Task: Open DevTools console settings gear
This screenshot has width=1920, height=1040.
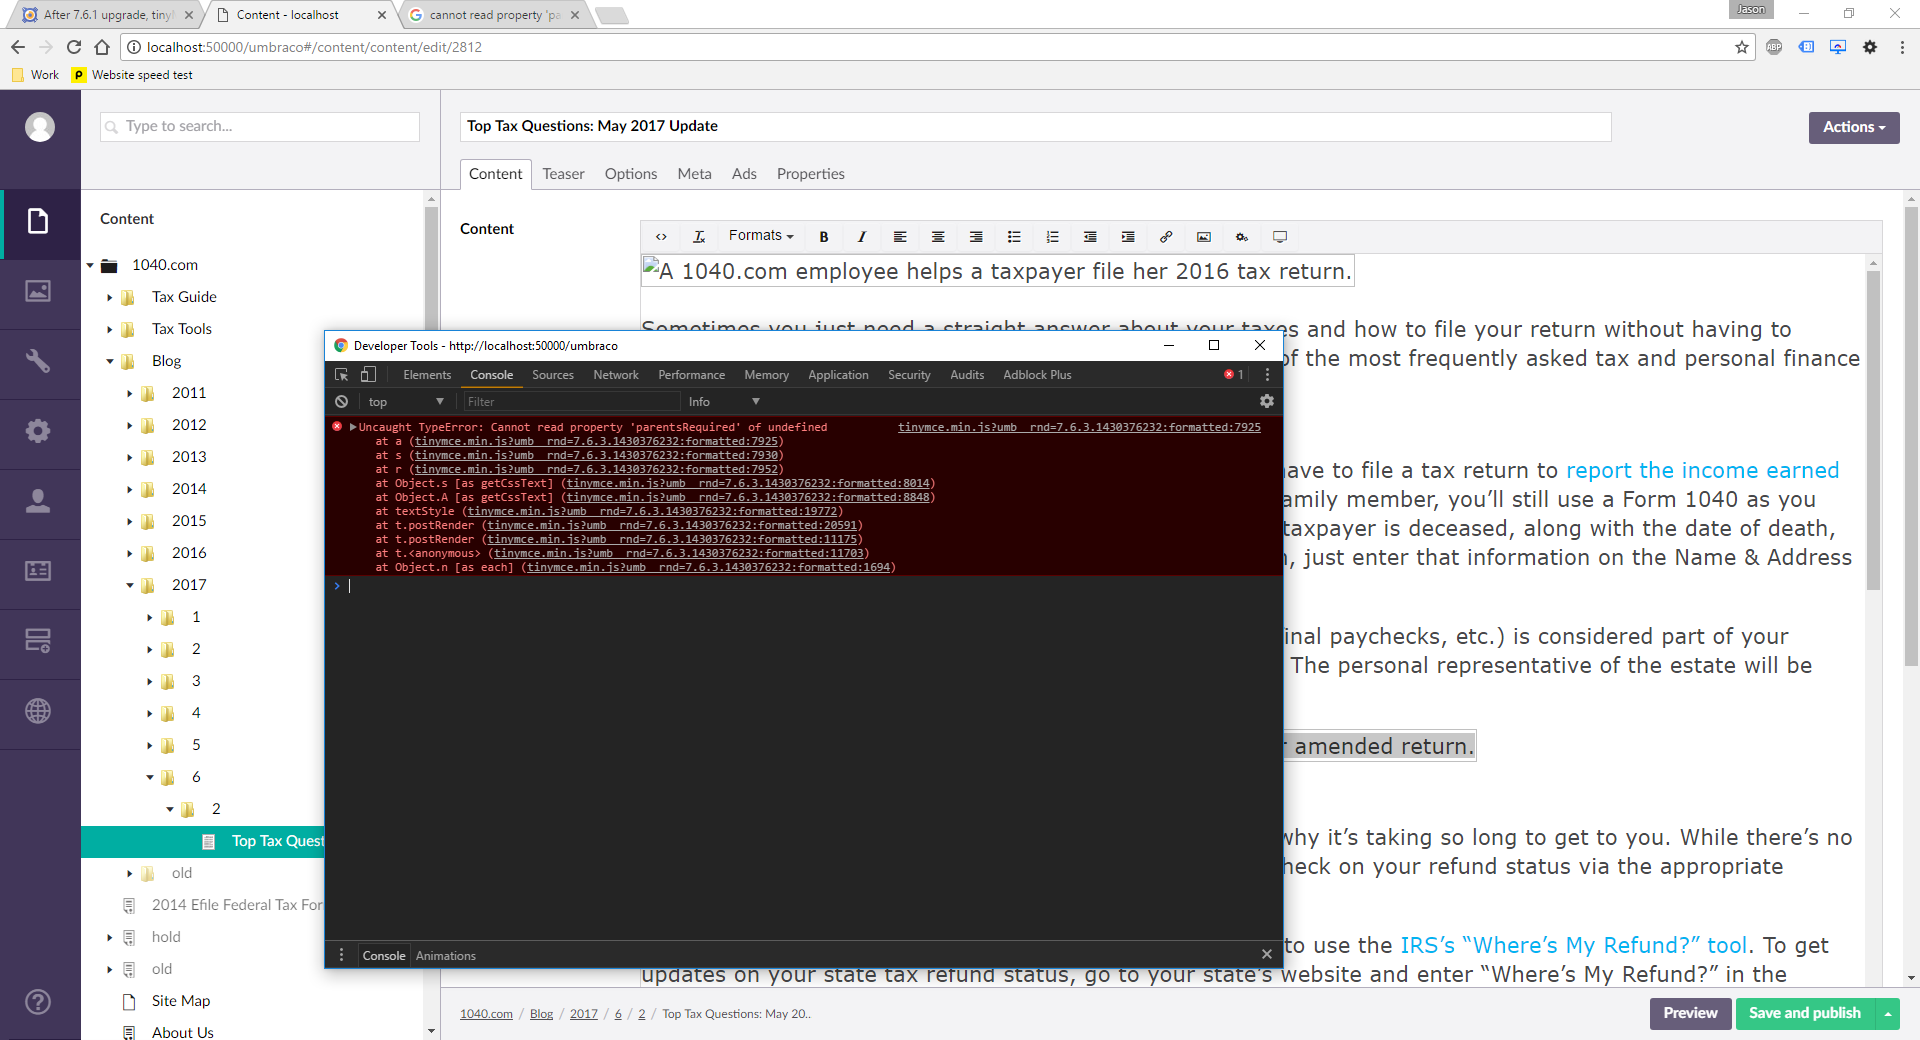Action: coord(1267,401)
